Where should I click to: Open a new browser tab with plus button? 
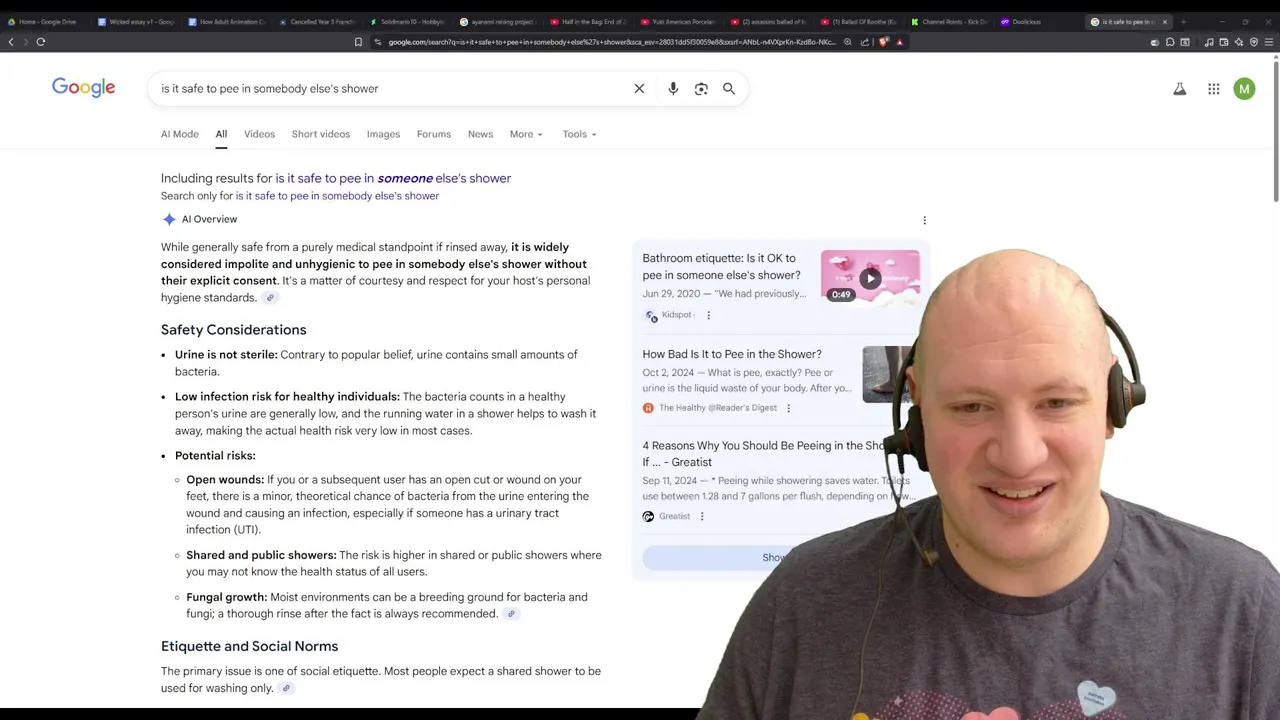pos(1183,22)
